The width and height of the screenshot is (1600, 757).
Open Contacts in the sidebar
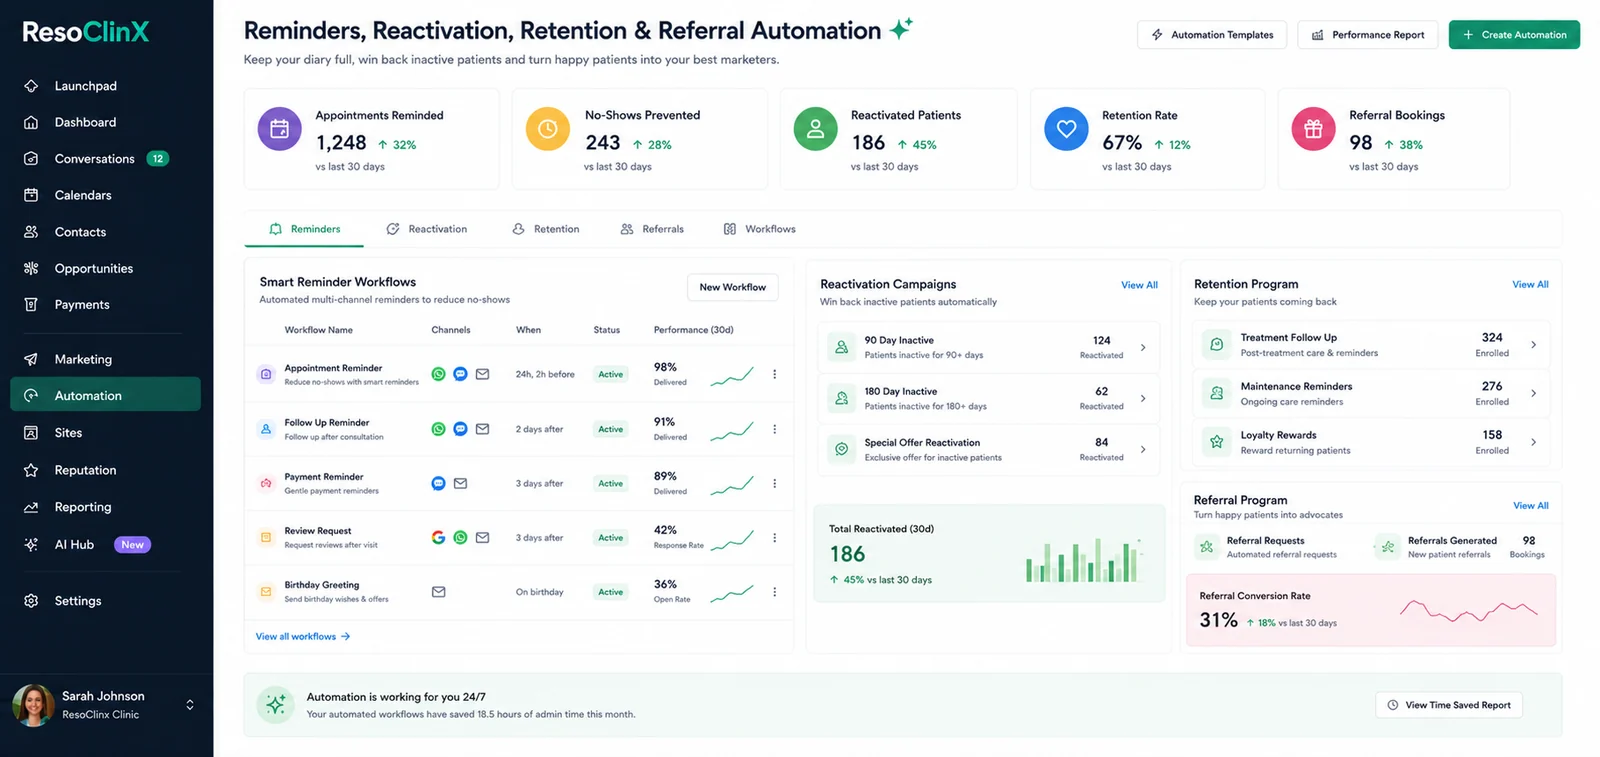point(105,232)
